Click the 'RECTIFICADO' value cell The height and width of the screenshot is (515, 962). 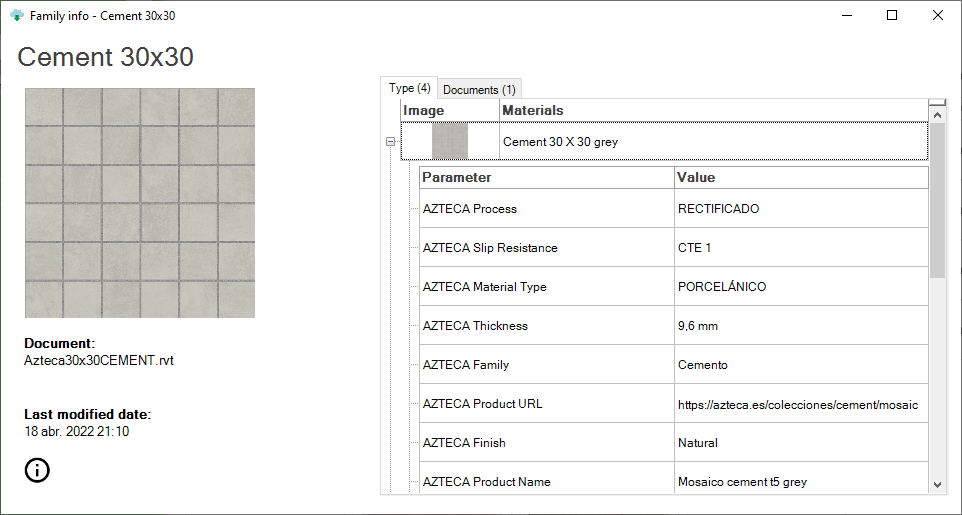pos(801,209)
